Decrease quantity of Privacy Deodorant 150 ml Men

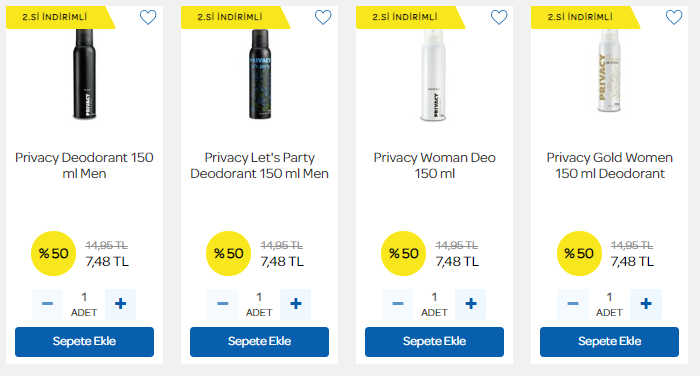pos(47,304)
